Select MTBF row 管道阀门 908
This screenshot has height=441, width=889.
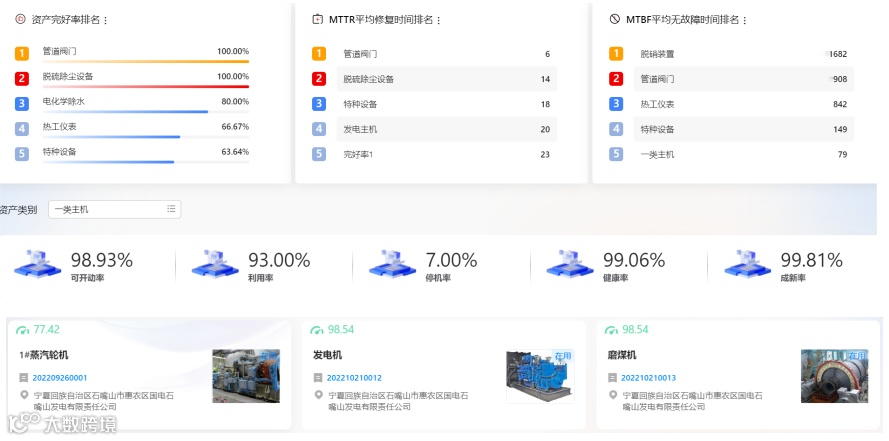744,79
